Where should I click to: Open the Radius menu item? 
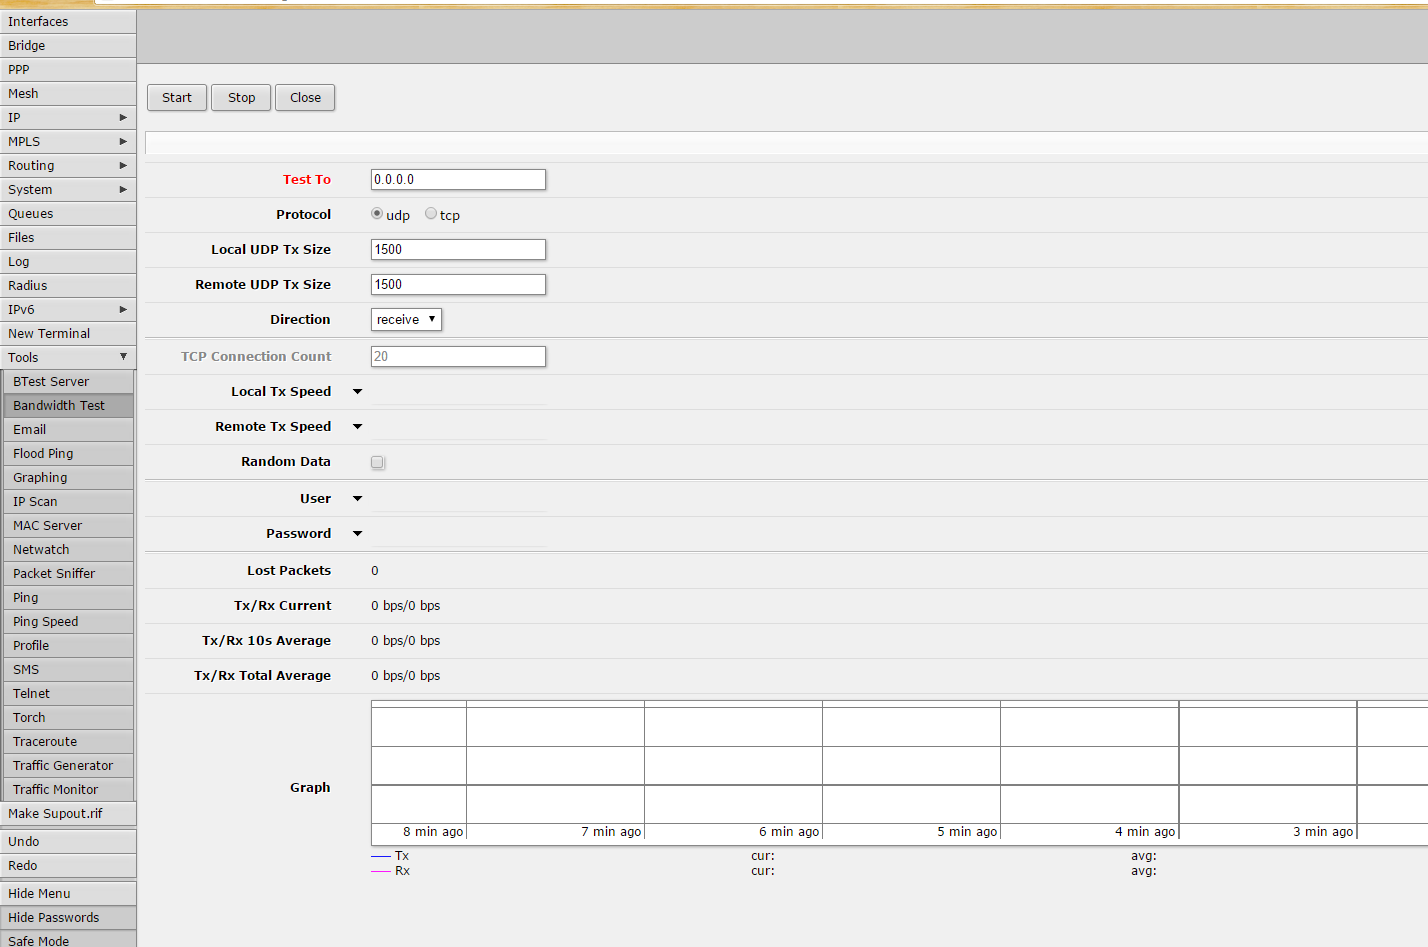(68, 286)
